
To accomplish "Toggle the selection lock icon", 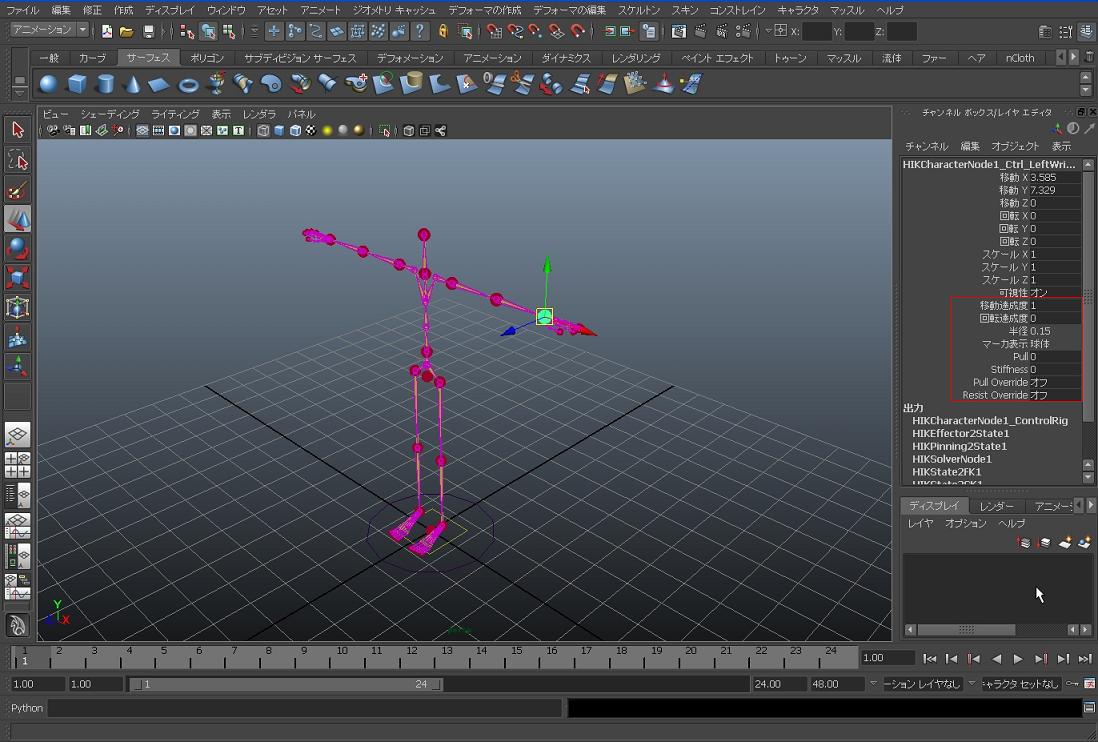I will tap(444, 32).
